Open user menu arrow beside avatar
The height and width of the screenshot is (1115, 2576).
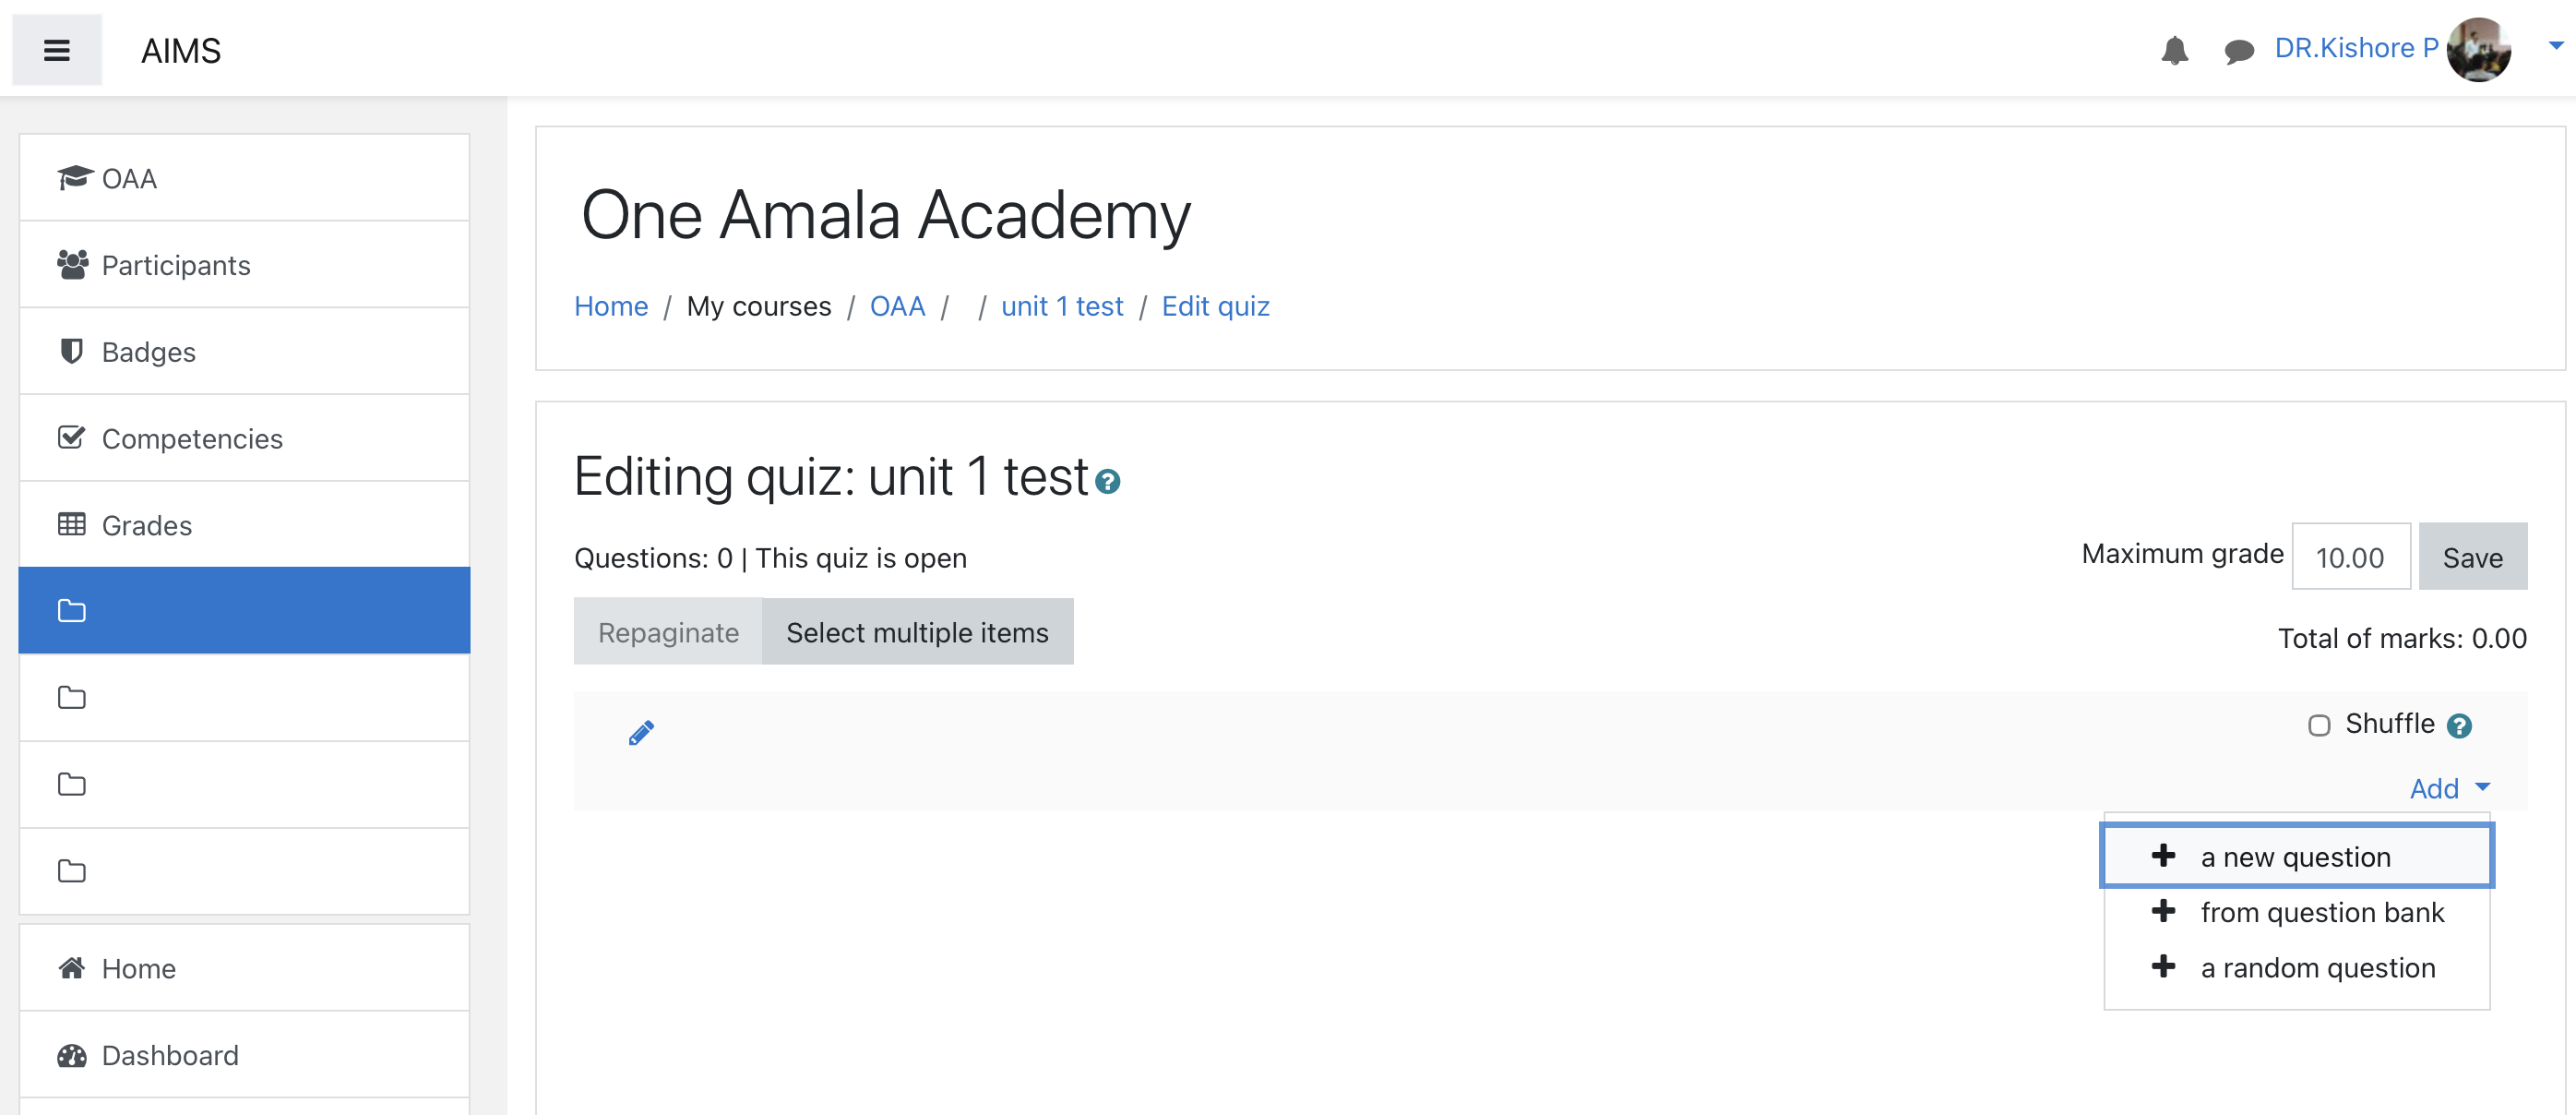(2555, 46)
